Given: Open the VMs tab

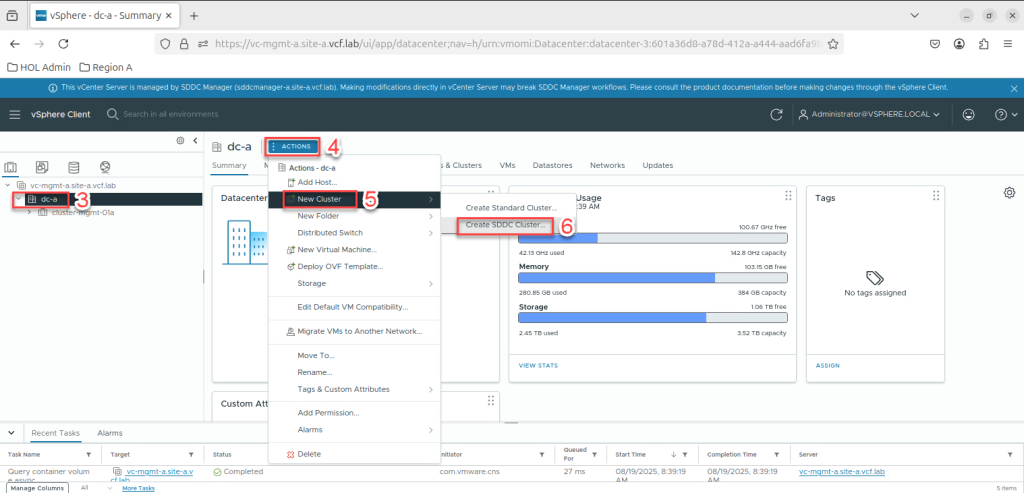Looking at the screenshot, I should (x=507, y=165).
